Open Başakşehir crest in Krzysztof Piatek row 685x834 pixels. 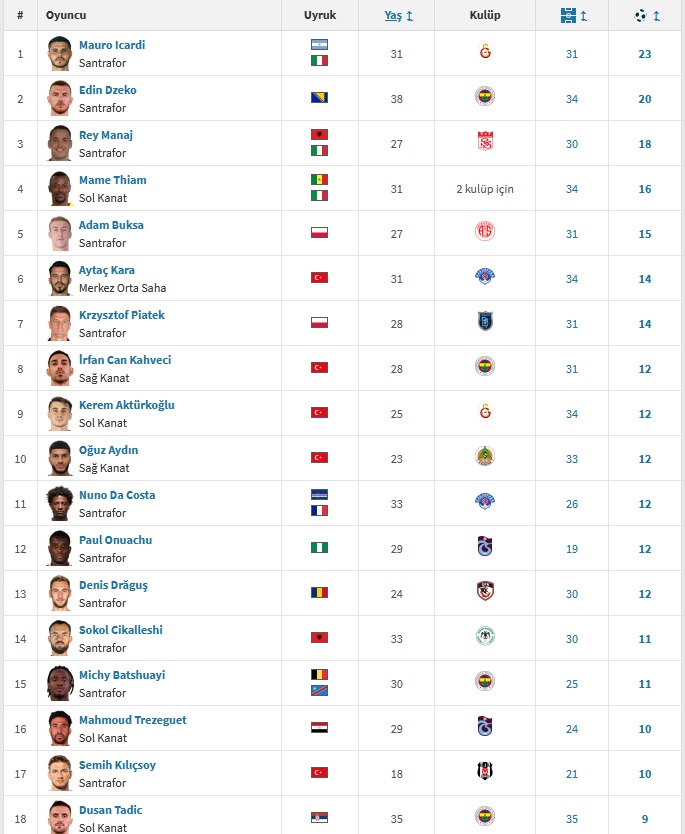coord(485,321)
